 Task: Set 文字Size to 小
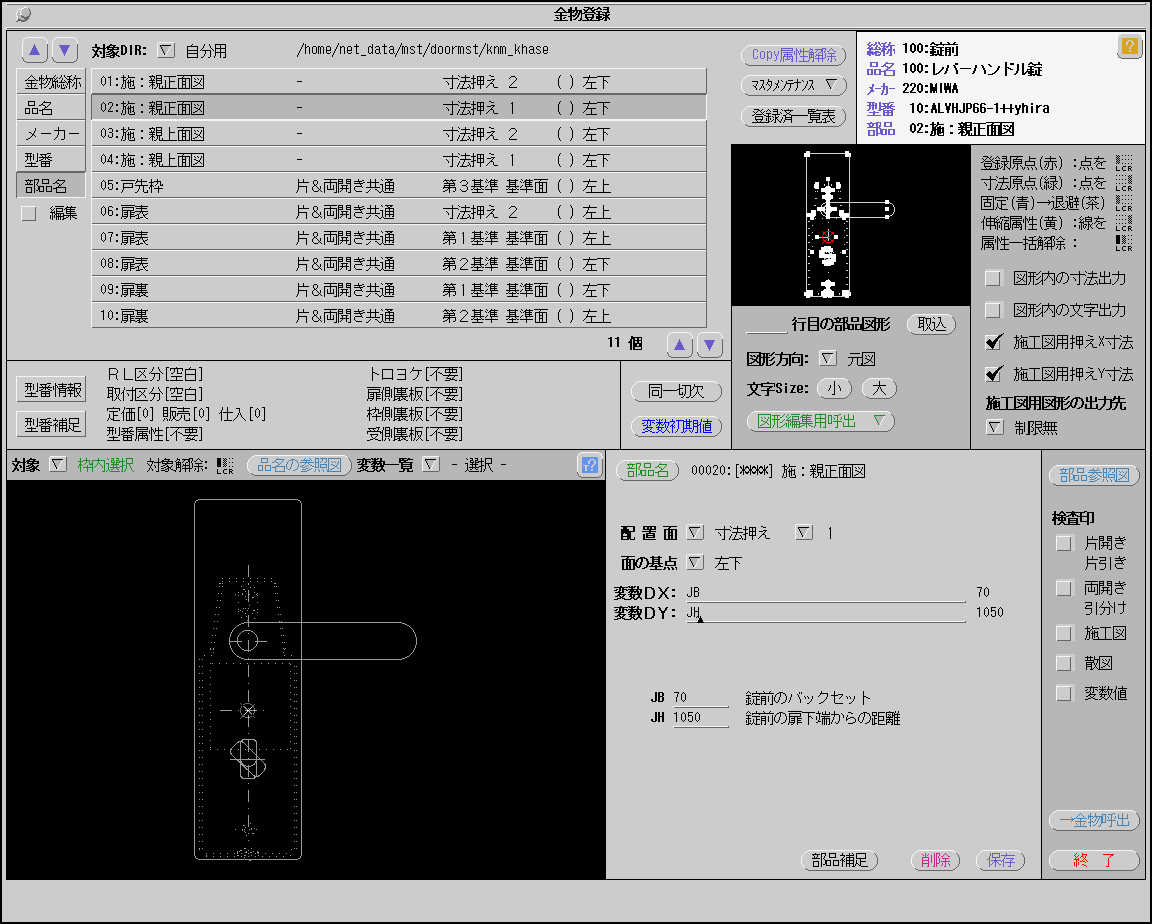pyautogui.click(x=834, y=389)
